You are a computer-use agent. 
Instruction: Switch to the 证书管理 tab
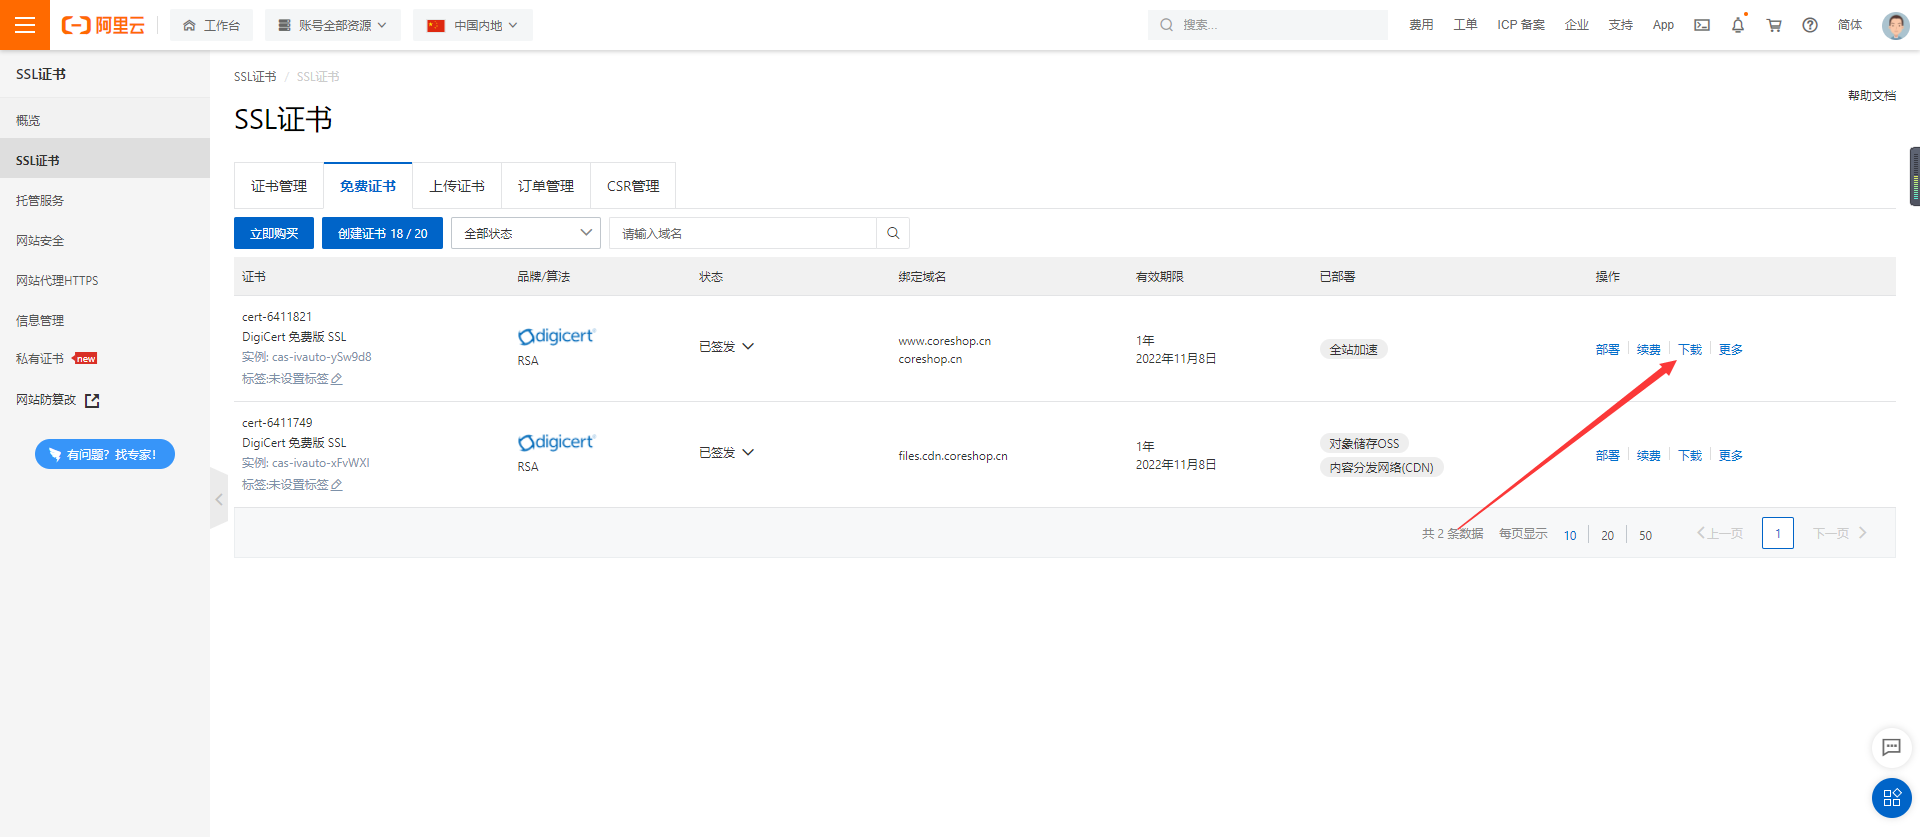[x=279, y=186]
